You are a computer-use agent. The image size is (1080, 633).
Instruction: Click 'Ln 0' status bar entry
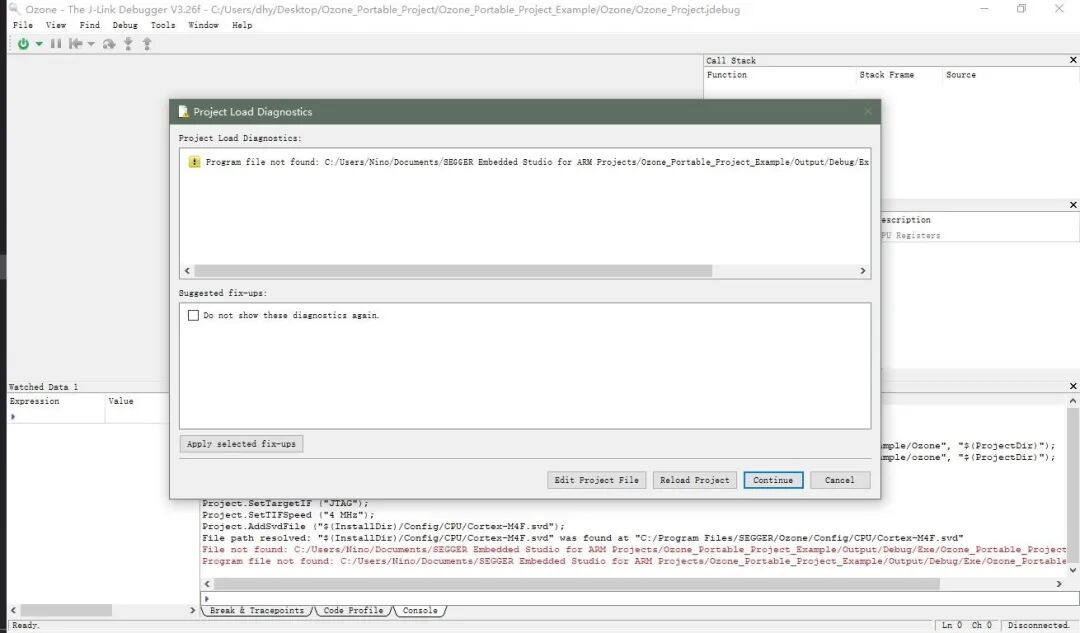[951, 625]
